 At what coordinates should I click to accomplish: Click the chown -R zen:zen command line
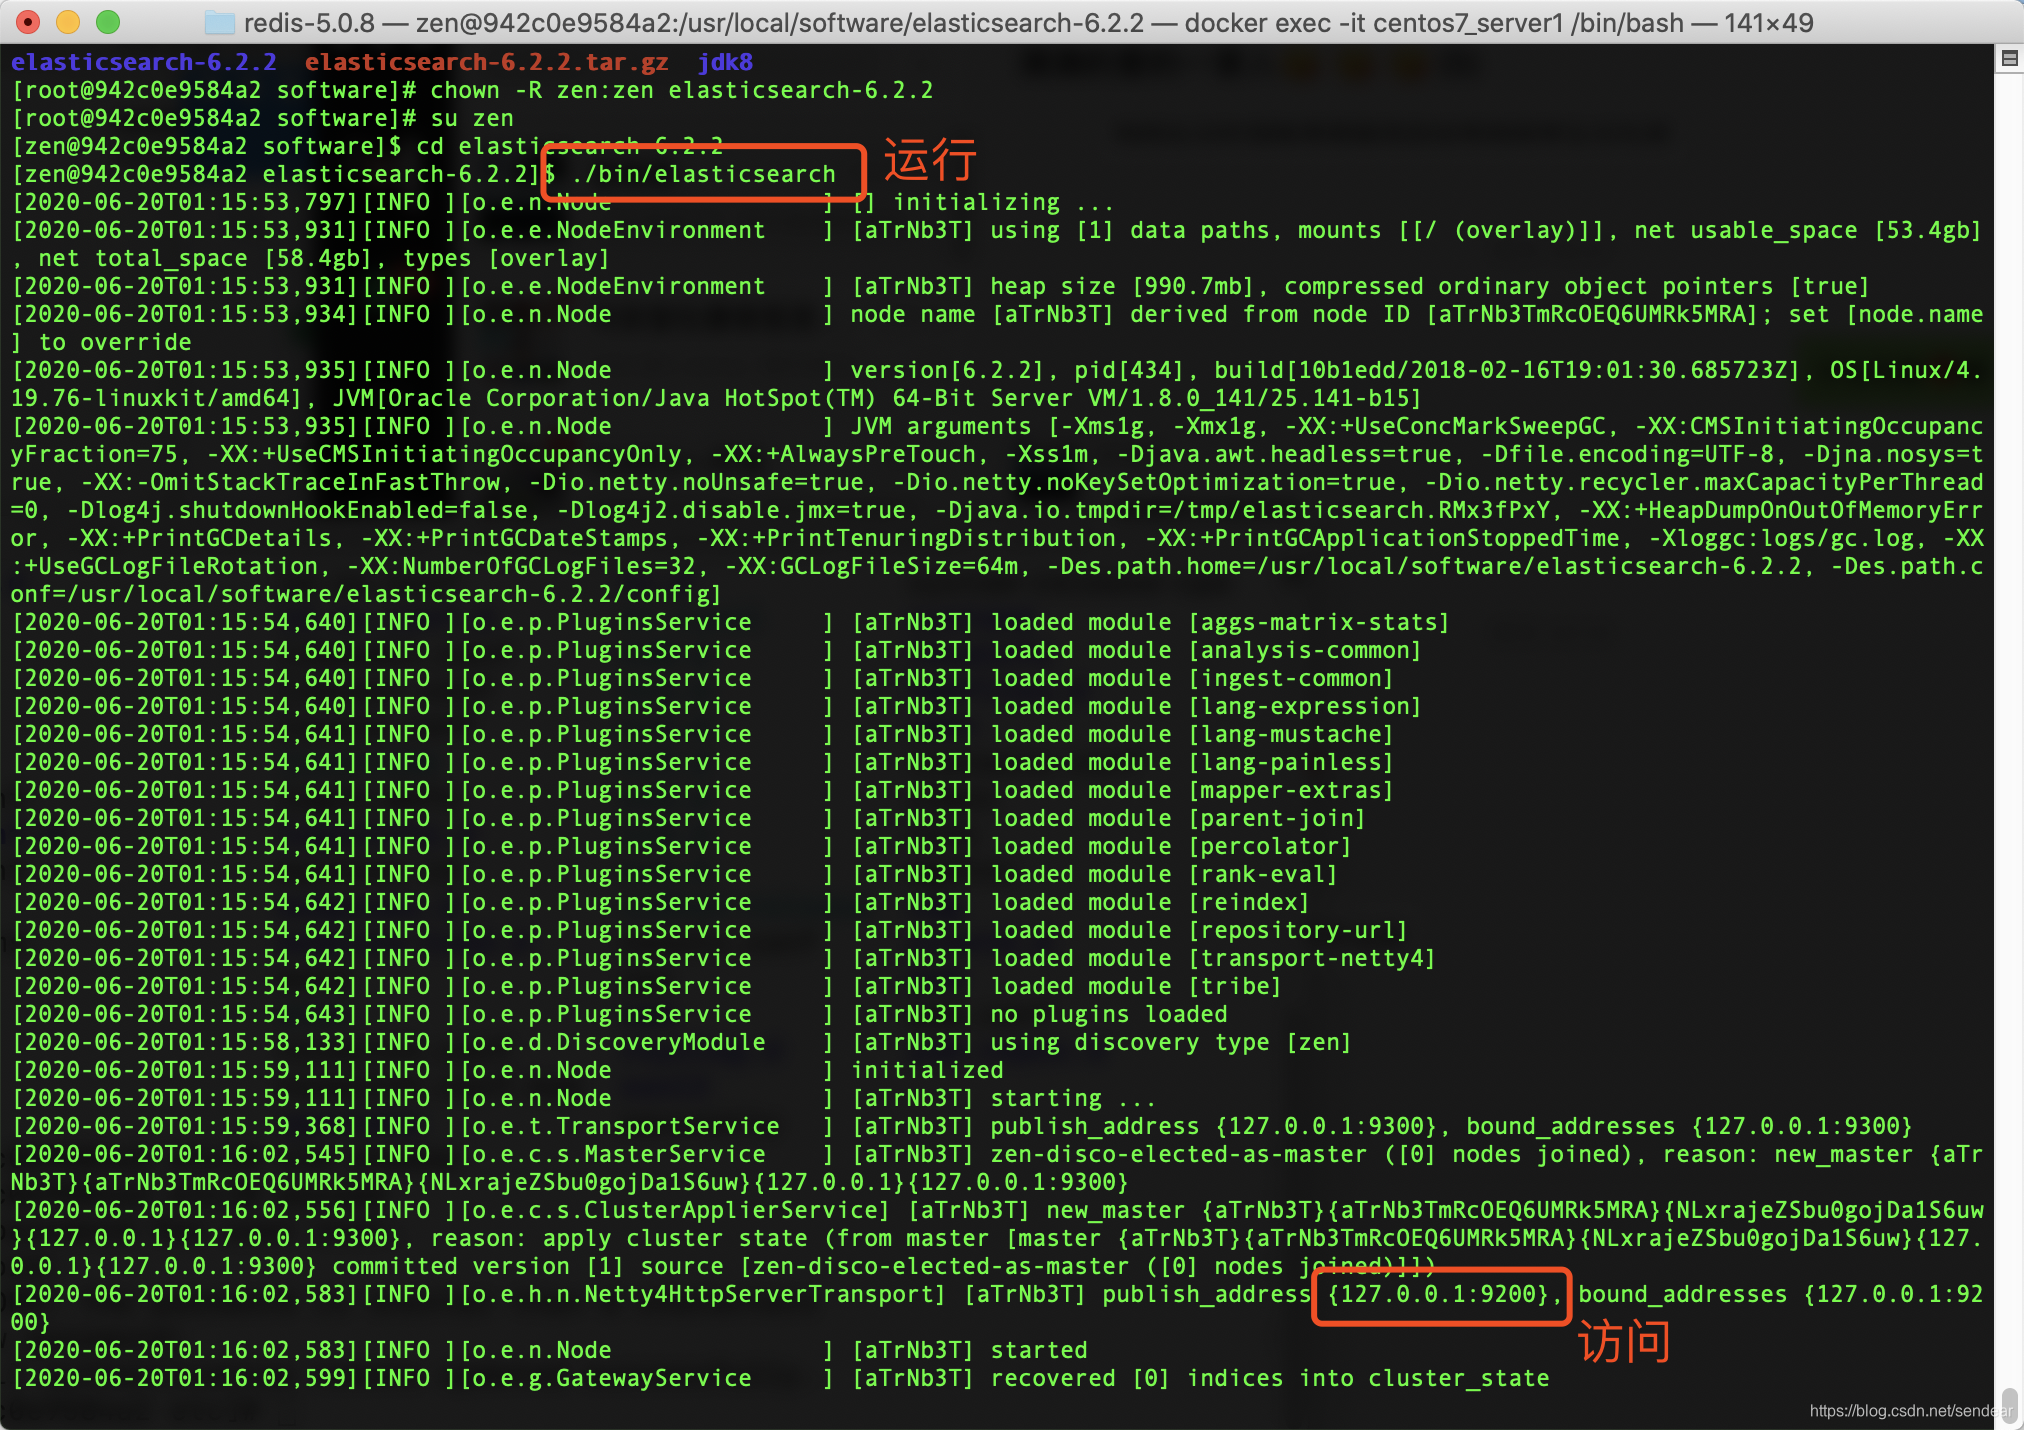(x=472, y=90)
